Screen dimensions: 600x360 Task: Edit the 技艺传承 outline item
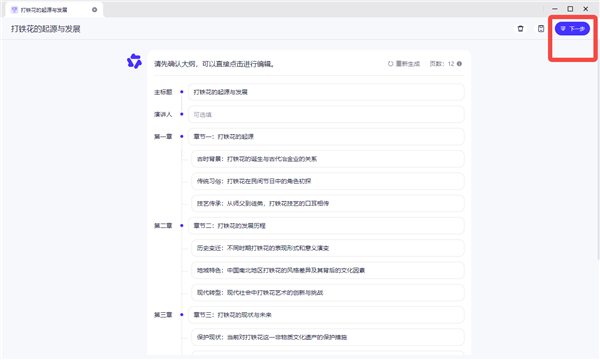[328, 204]
